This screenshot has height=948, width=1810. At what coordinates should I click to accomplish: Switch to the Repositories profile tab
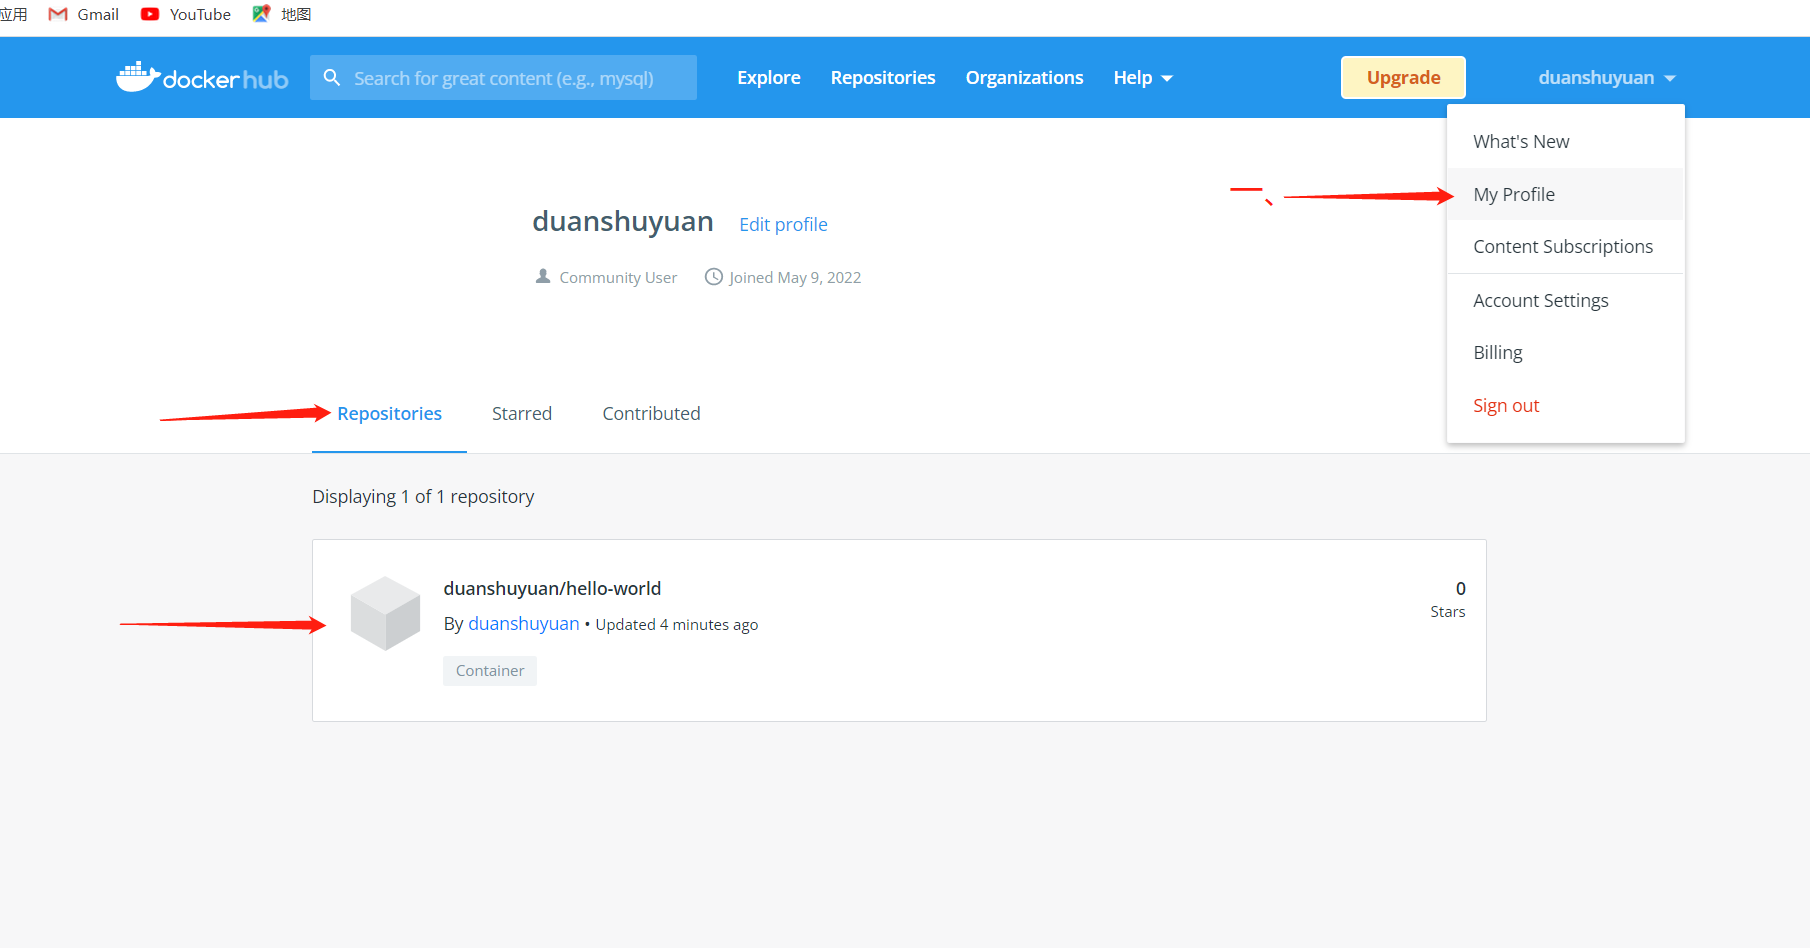tap(389, 414)
